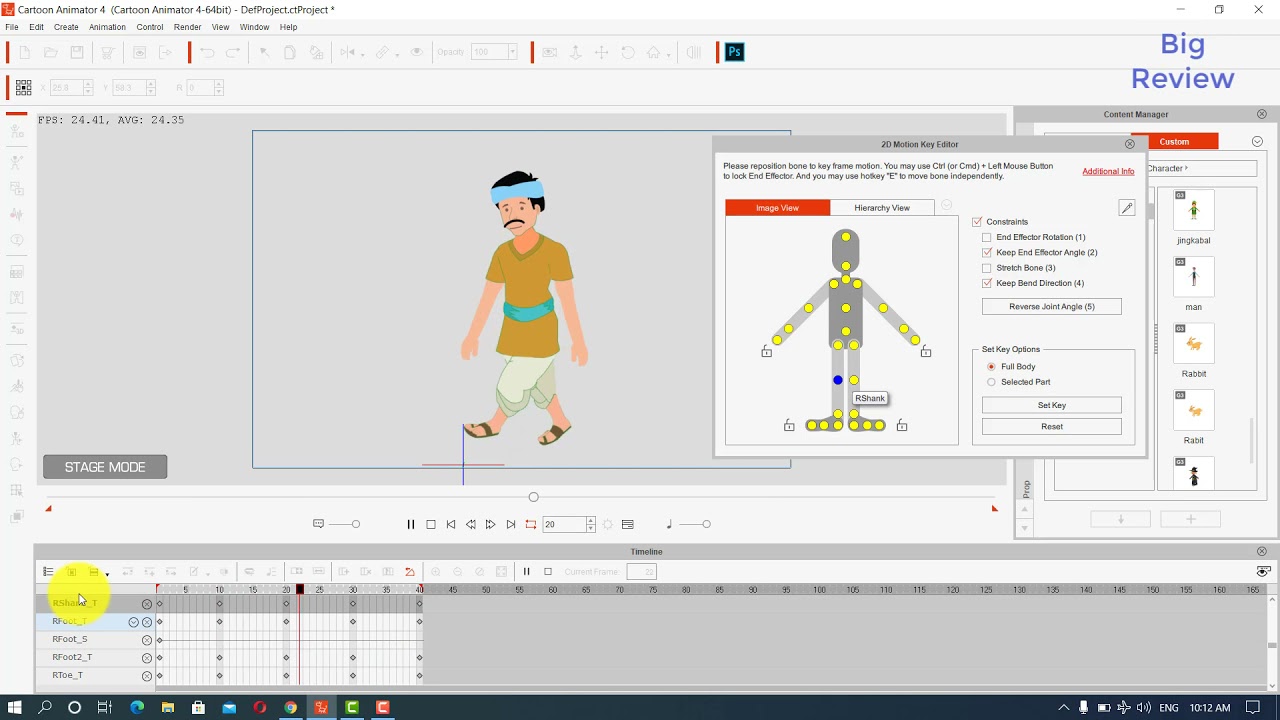1280x720 pixels.
Task: Toggle the red loop playback icon
Action: pos(531,524)
